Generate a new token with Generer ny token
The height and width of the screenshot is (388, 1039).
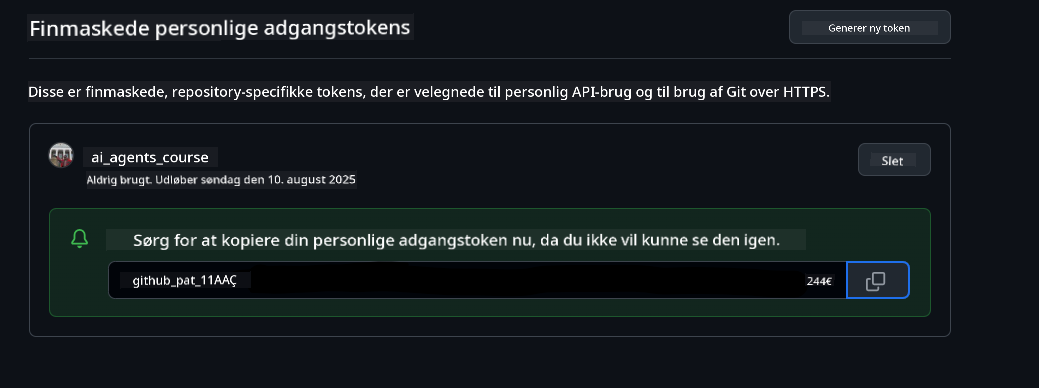[869, 28]
